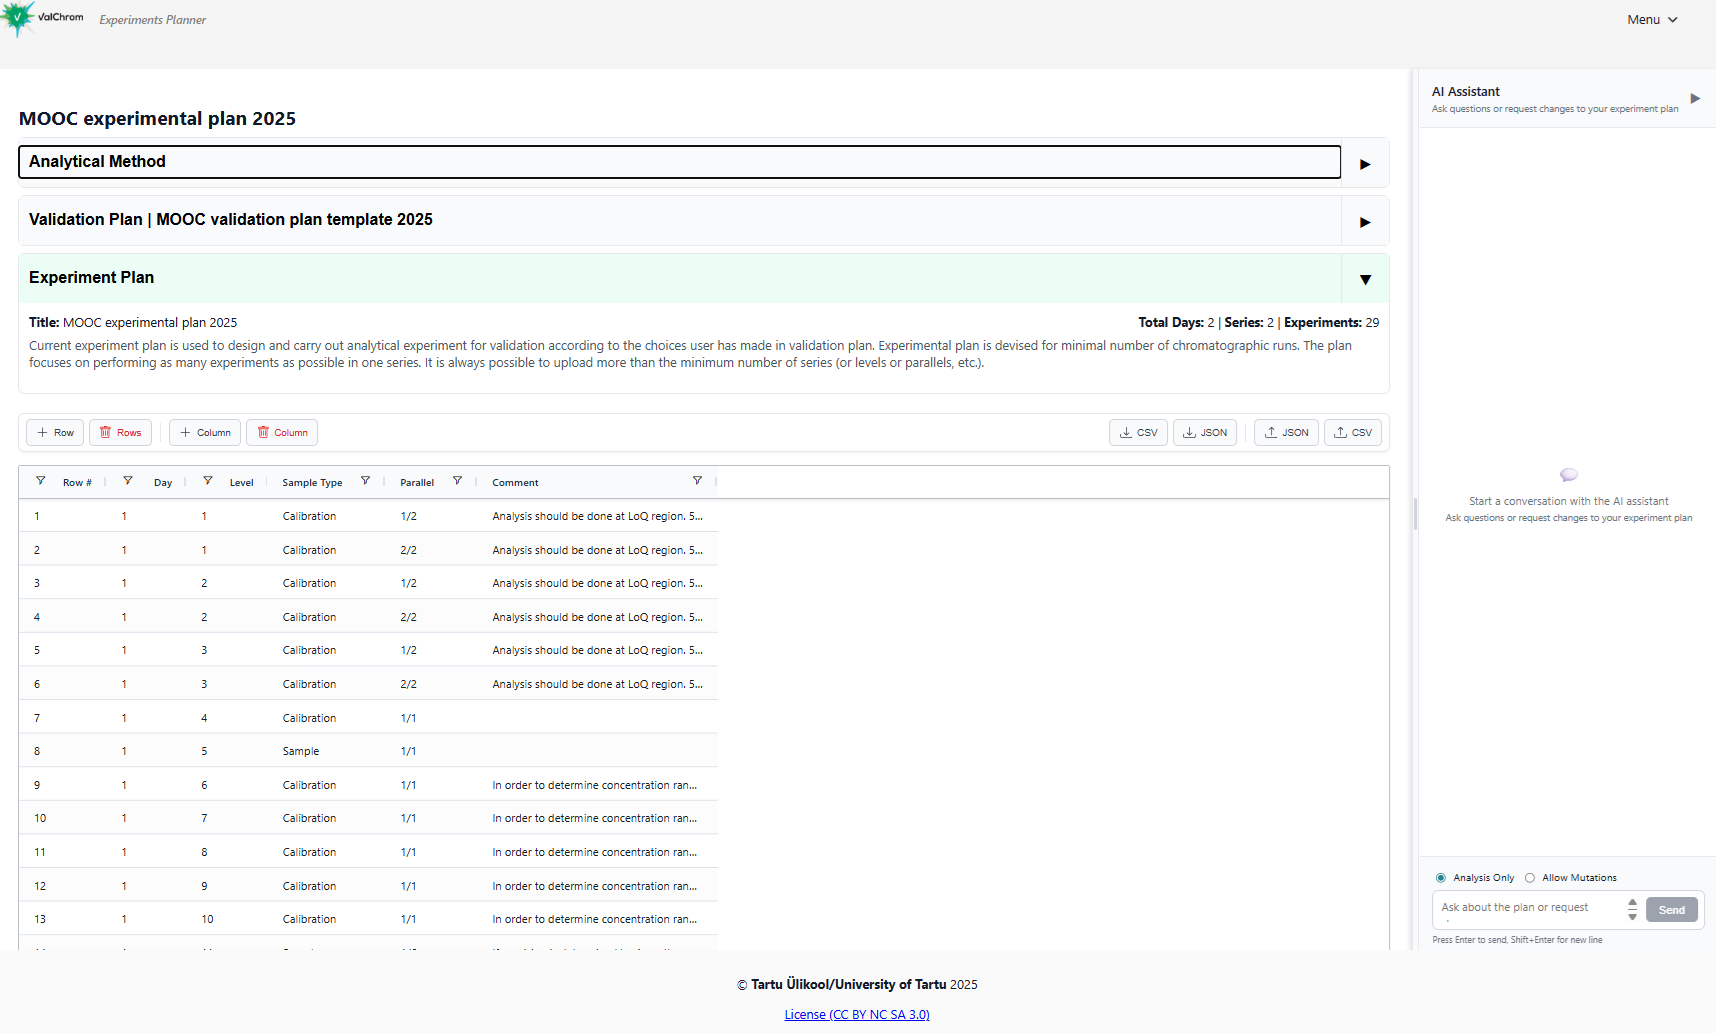The height and width of the screenshot is (1033, 1716).
Task: Select the Analysis Only radio button
Action: tap(1440, 877)
